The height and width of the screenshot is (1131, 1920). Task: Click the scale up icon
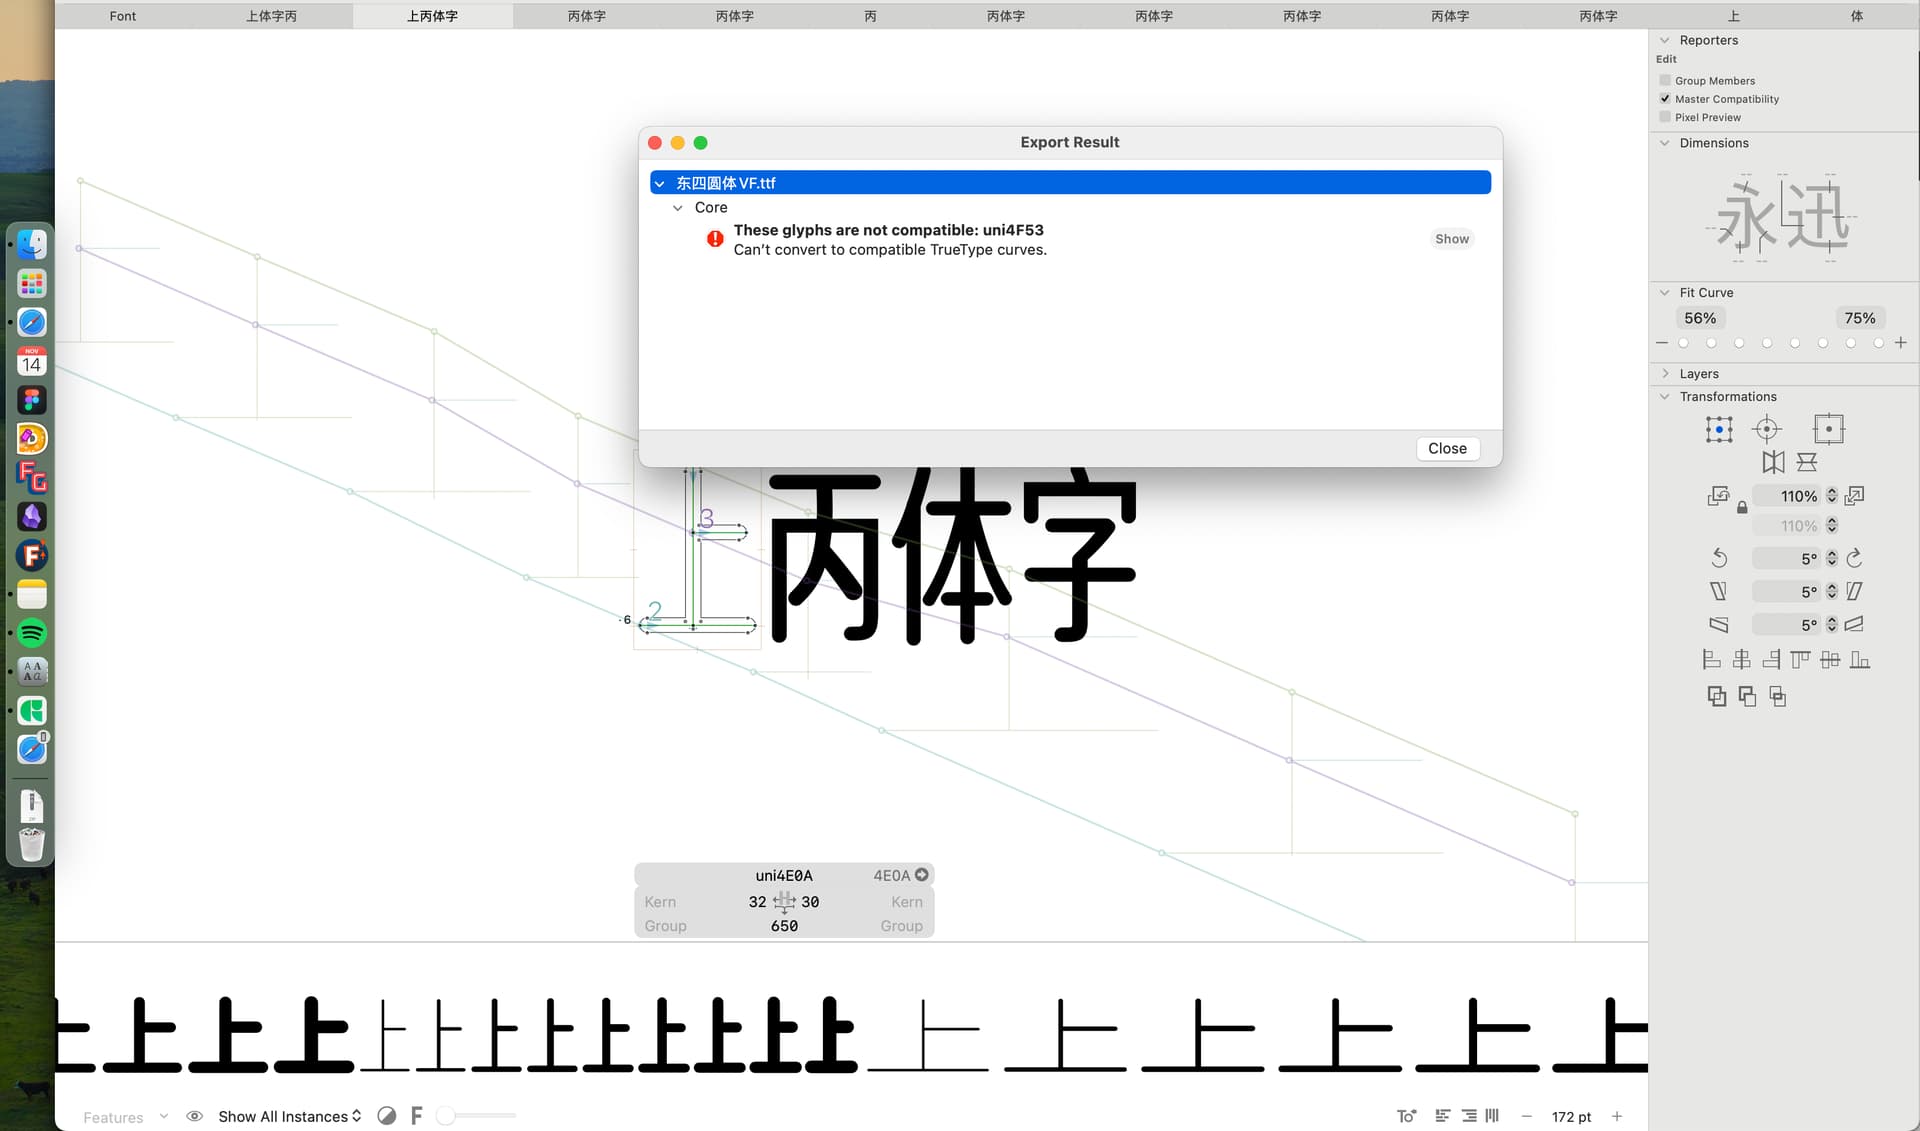[x=1854, y=496]
